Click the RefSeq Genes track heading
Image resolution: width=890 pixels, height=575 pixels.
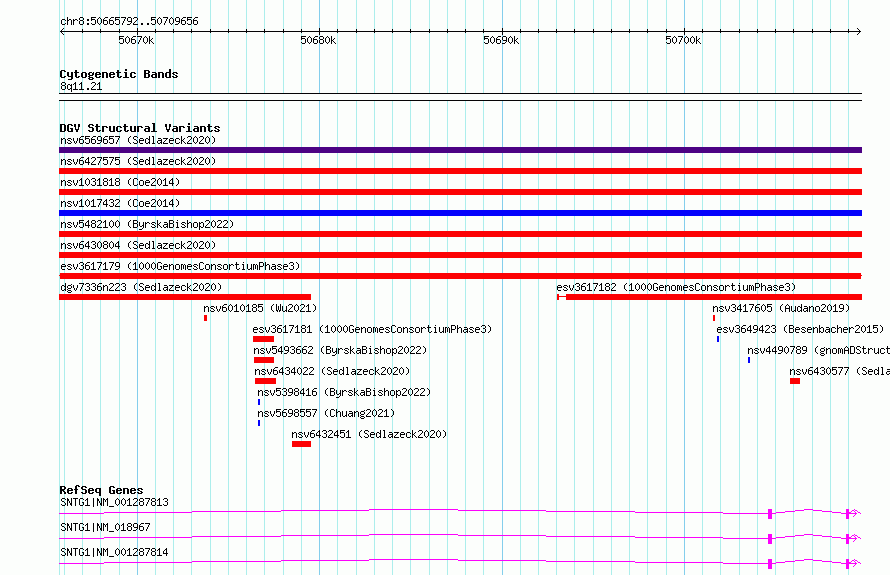click(101, 490)
